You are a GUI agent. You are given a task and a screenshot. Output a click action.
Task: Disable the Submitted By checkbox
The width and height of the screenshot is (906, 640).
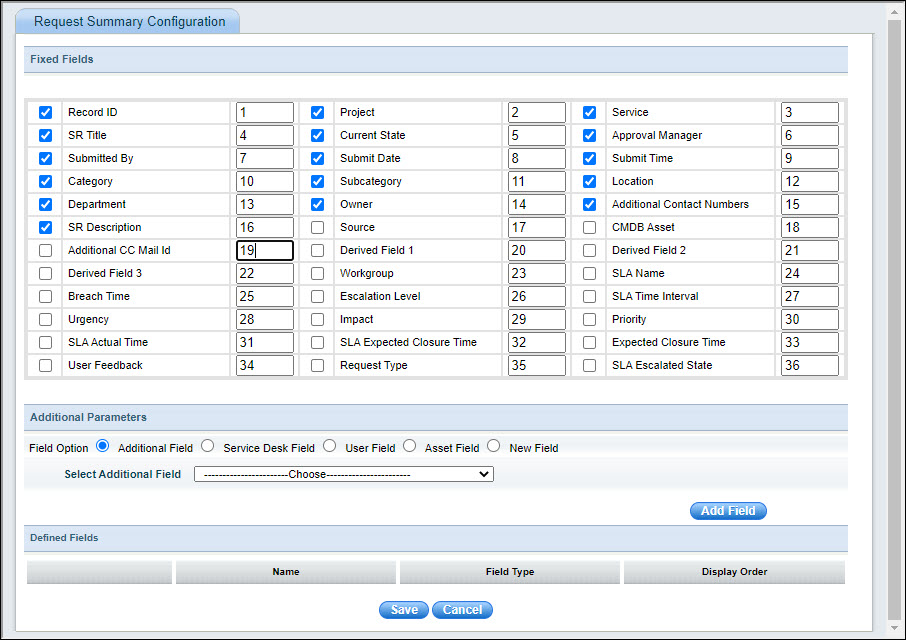coord(46,159)
